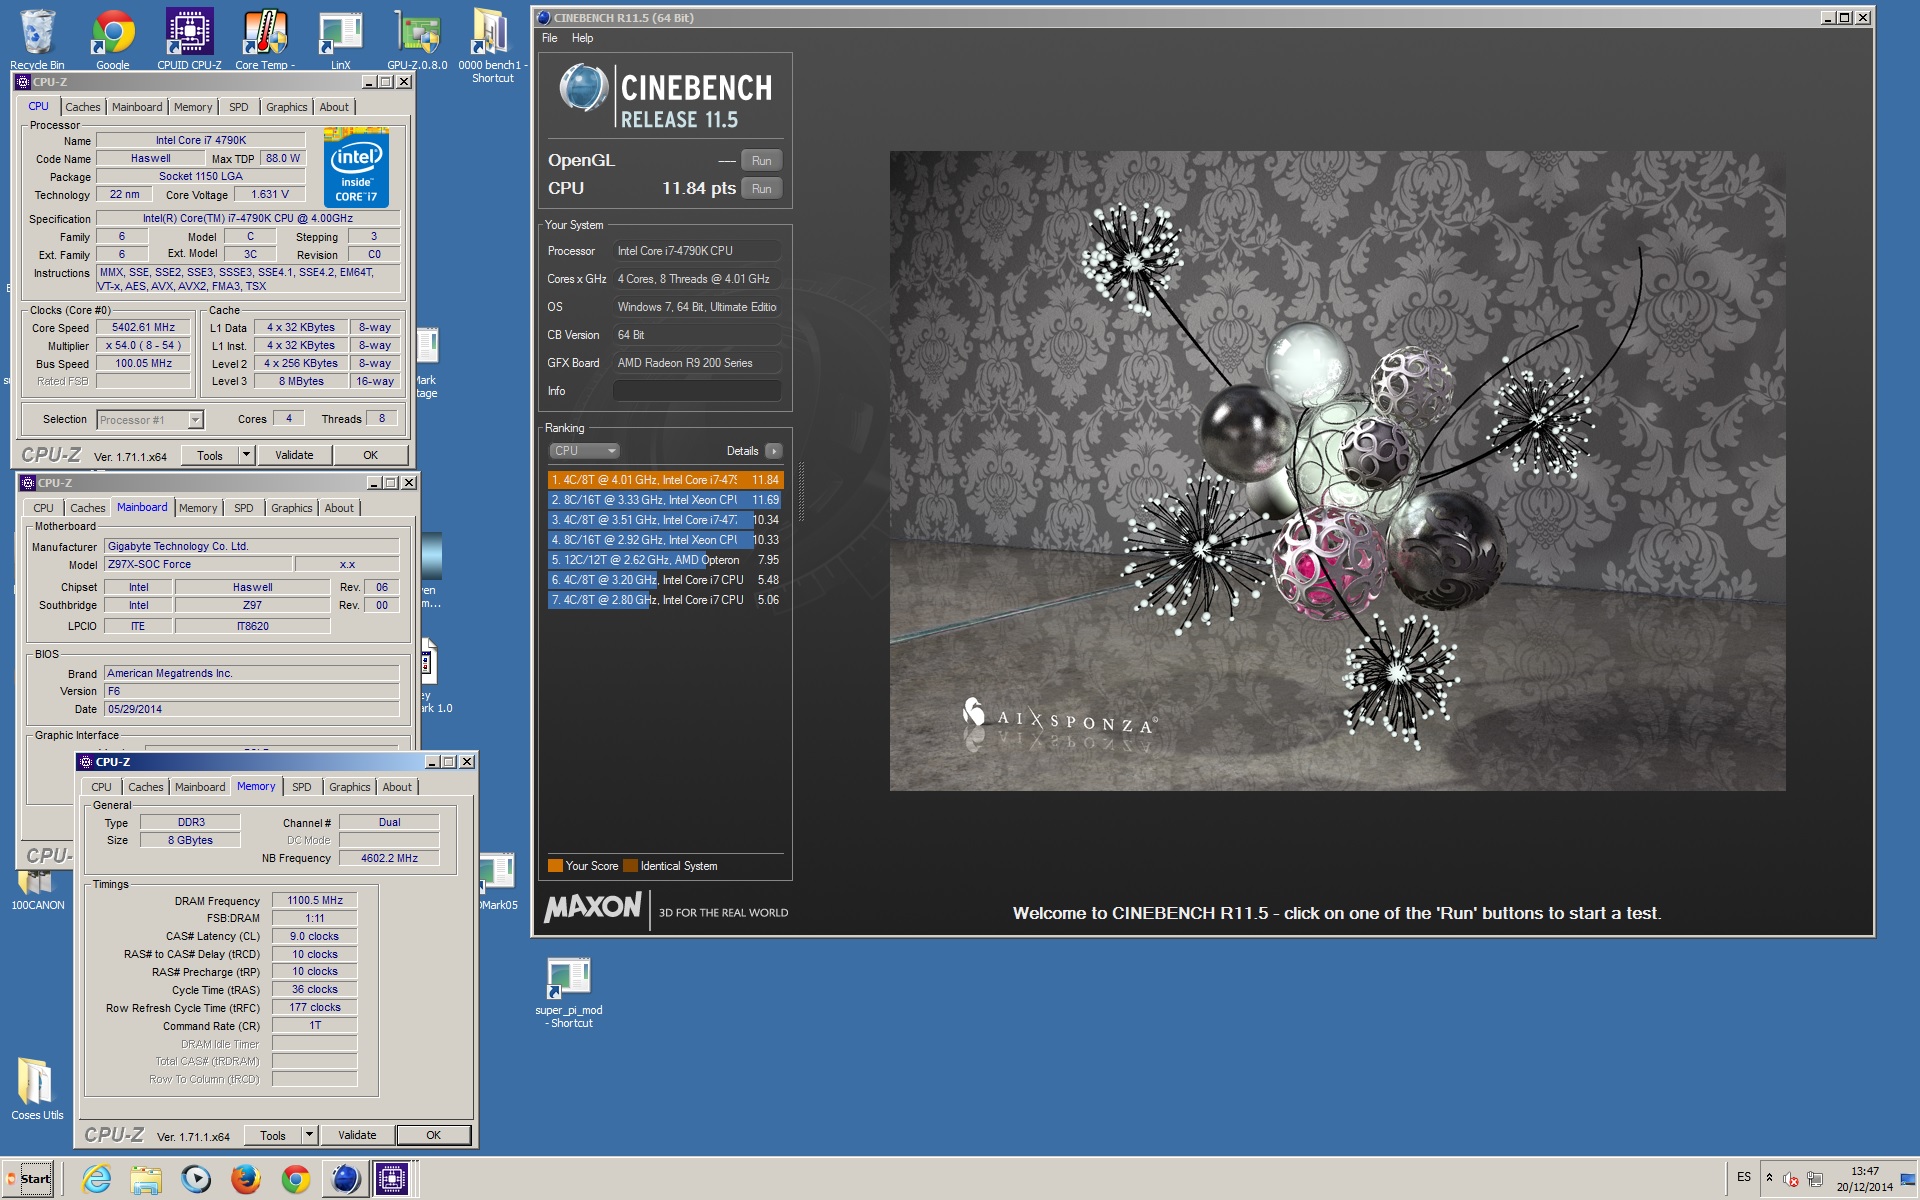
Task: Click Validate in the top CPU-Z window
Action: click(294, 455)
